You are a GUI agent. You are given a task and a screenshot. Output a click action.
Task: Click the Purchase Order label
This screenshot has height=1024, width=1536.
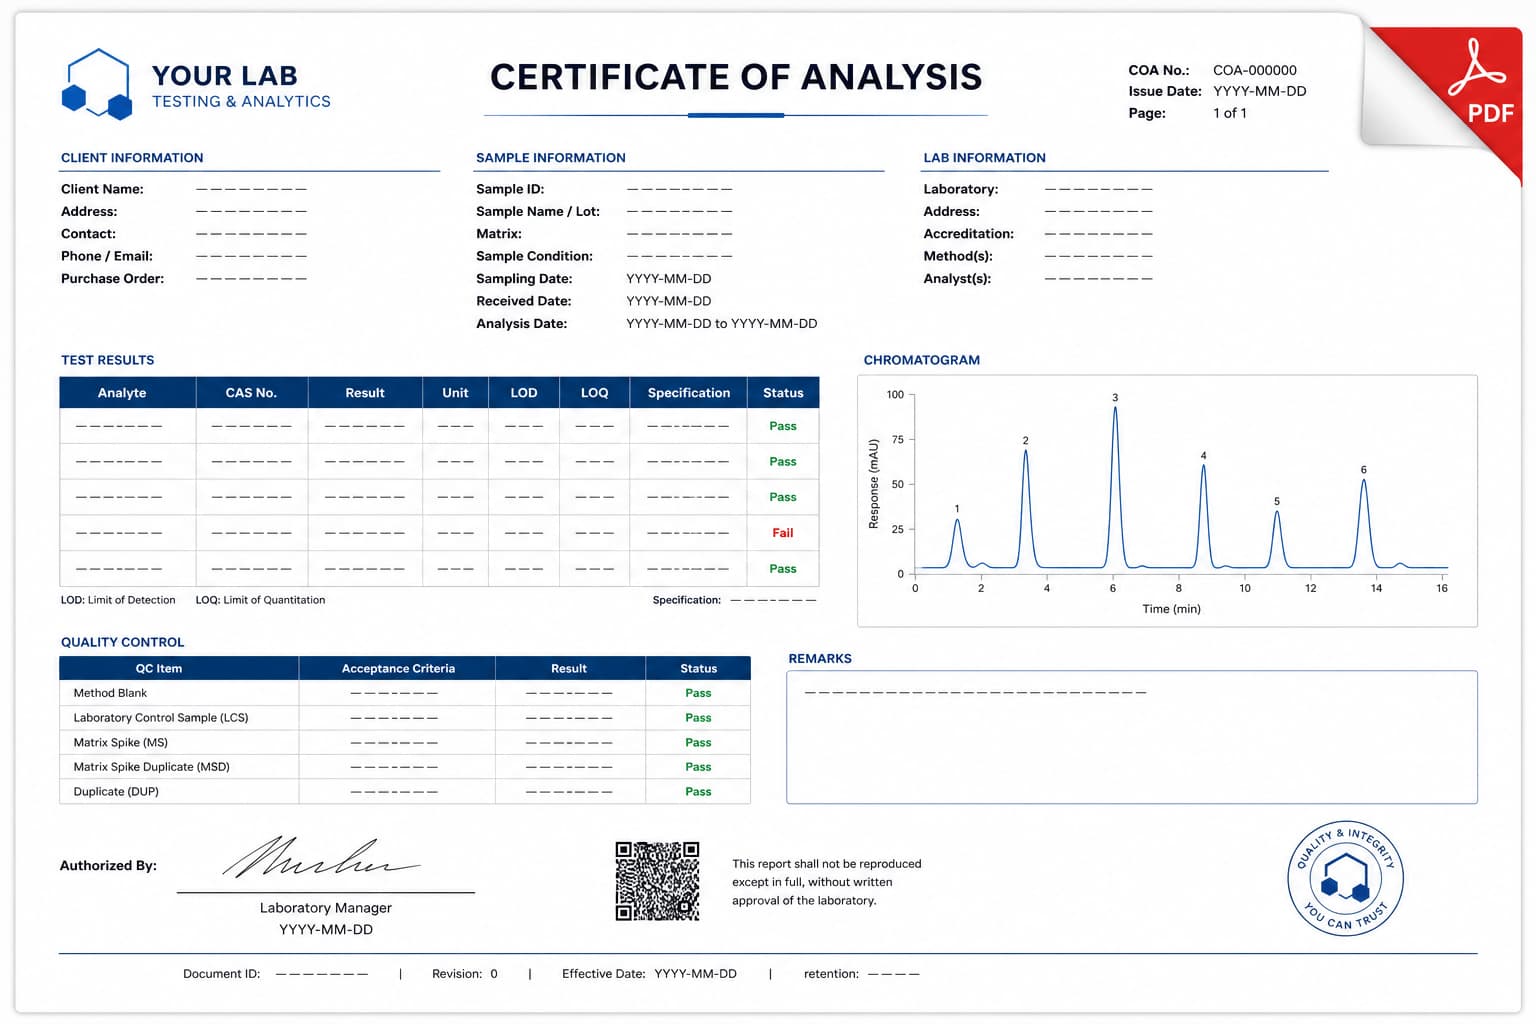[112, 278]
